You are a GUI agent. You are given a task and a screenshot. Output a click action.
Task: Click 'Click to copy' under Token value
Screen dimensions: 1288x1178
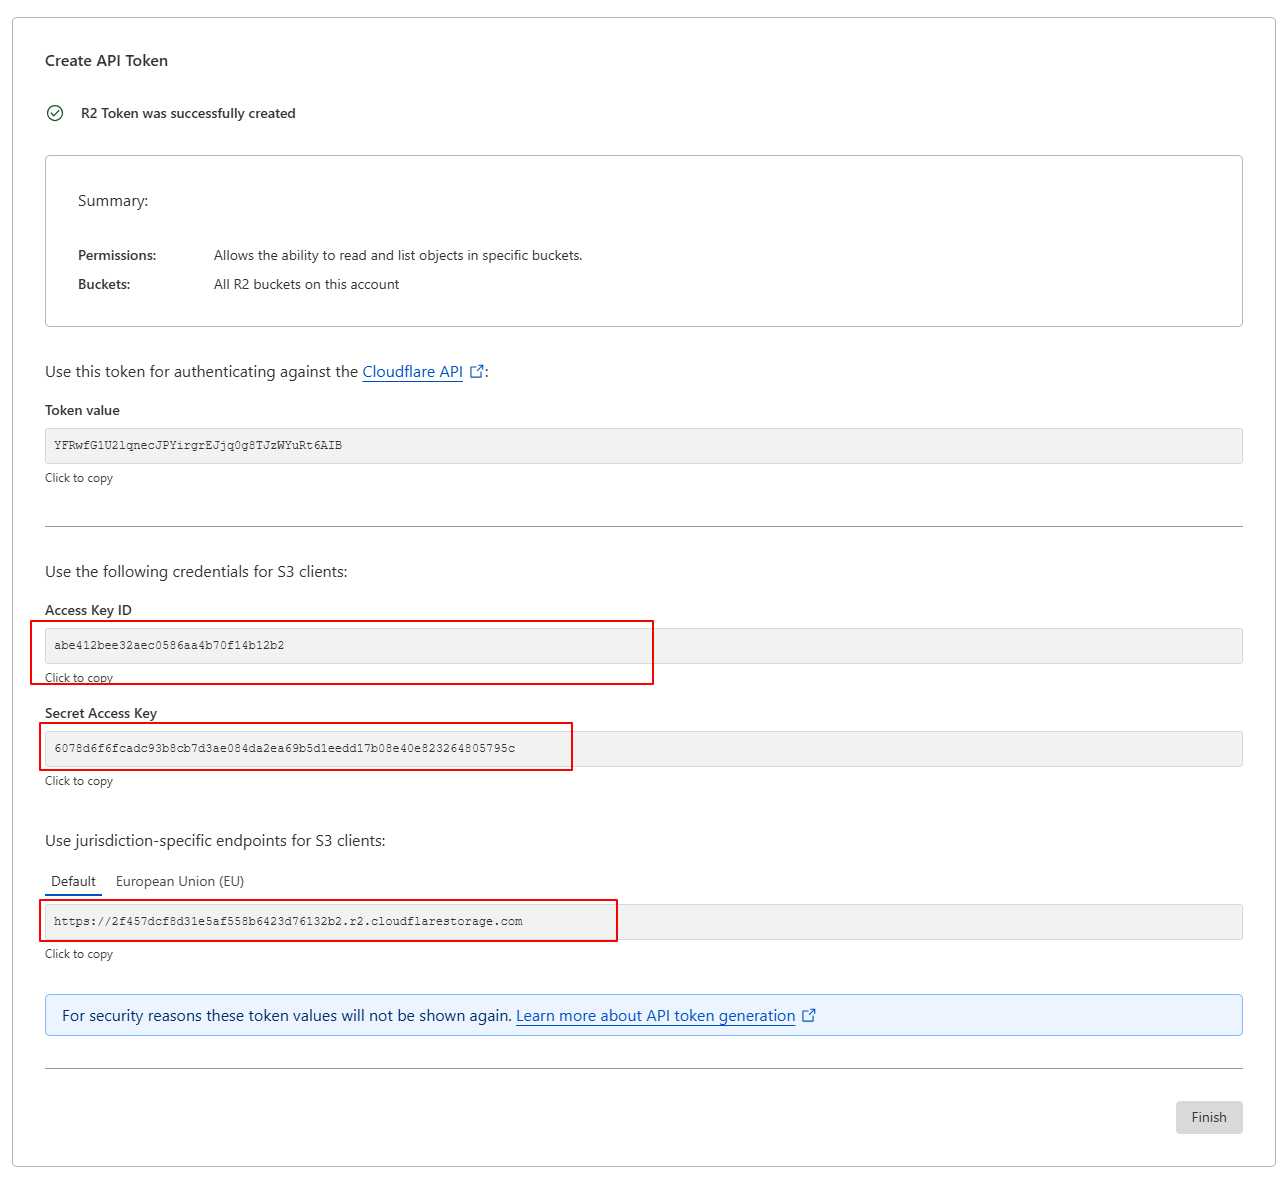79,478
